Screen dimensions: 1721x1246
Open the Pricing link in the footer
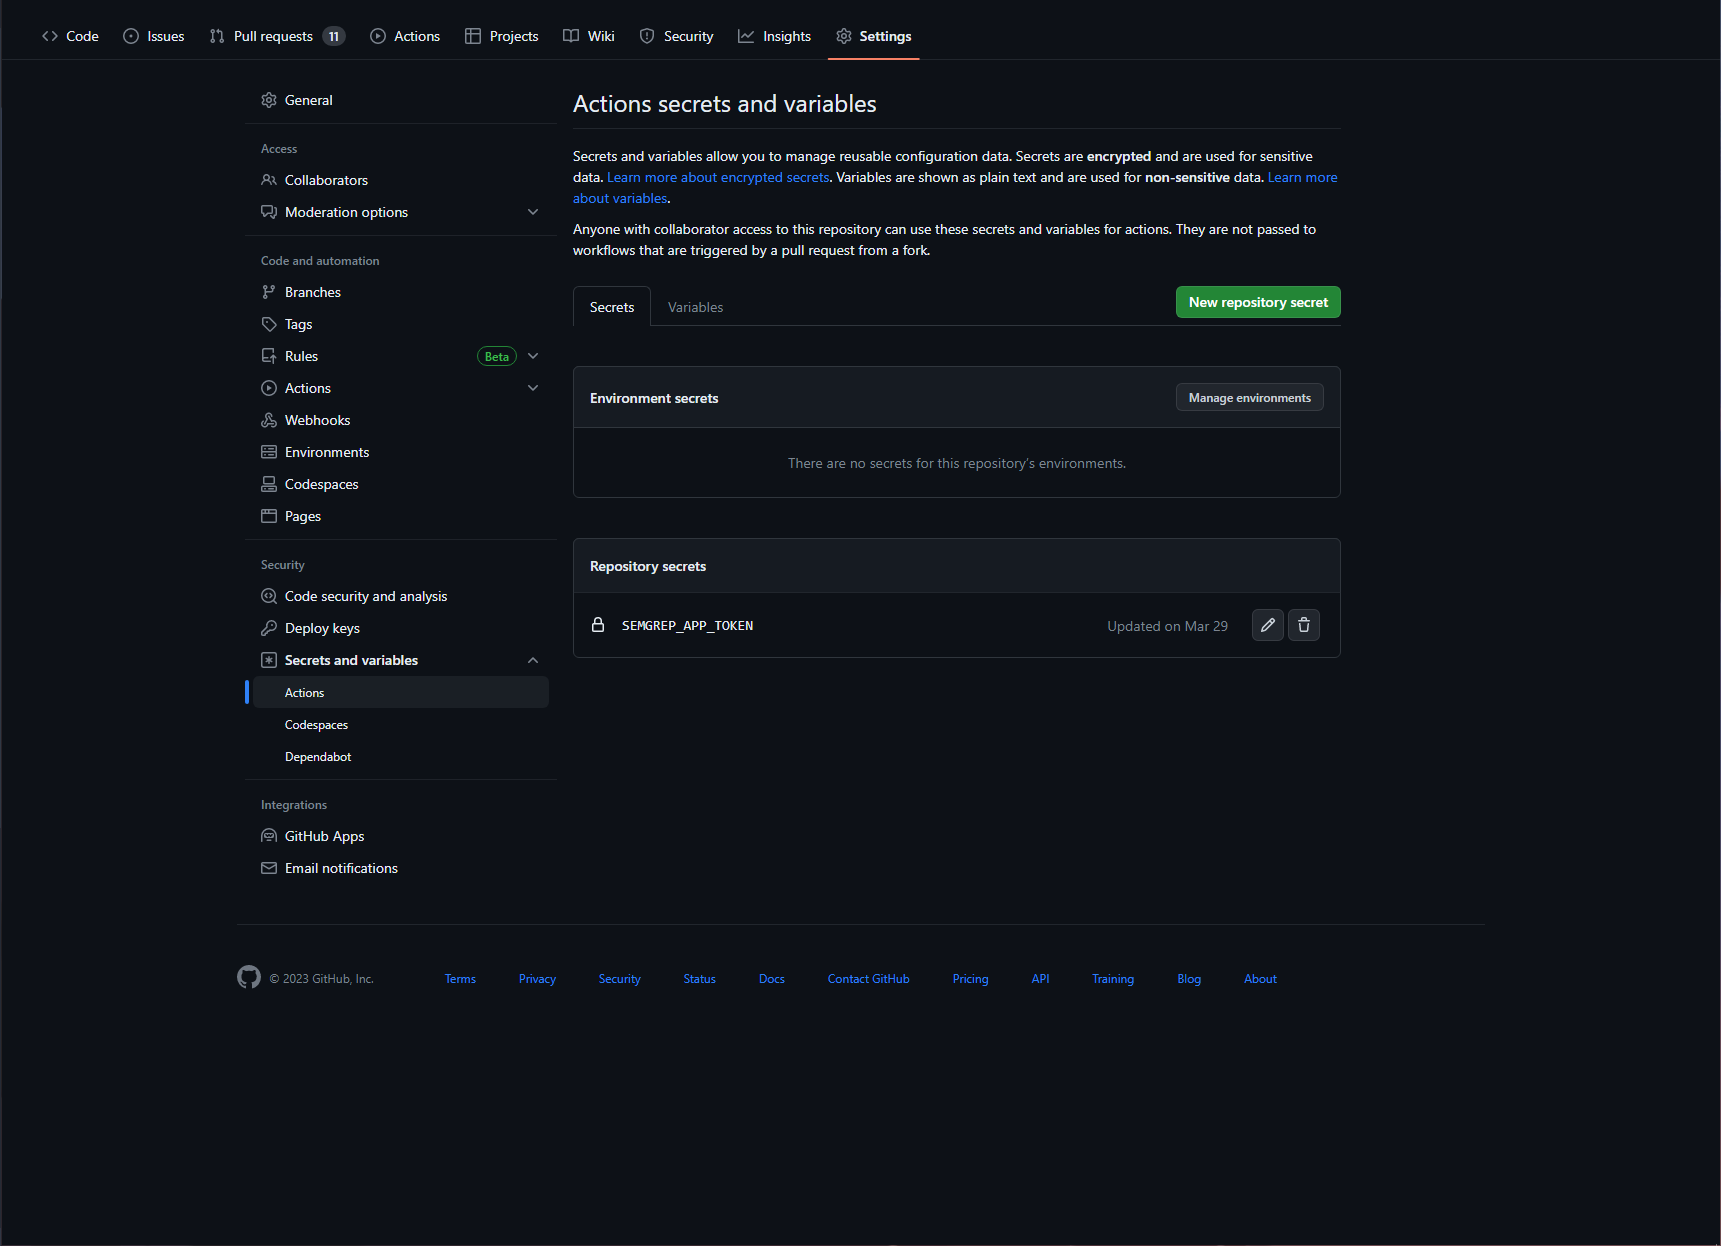[x=969, y=978]
